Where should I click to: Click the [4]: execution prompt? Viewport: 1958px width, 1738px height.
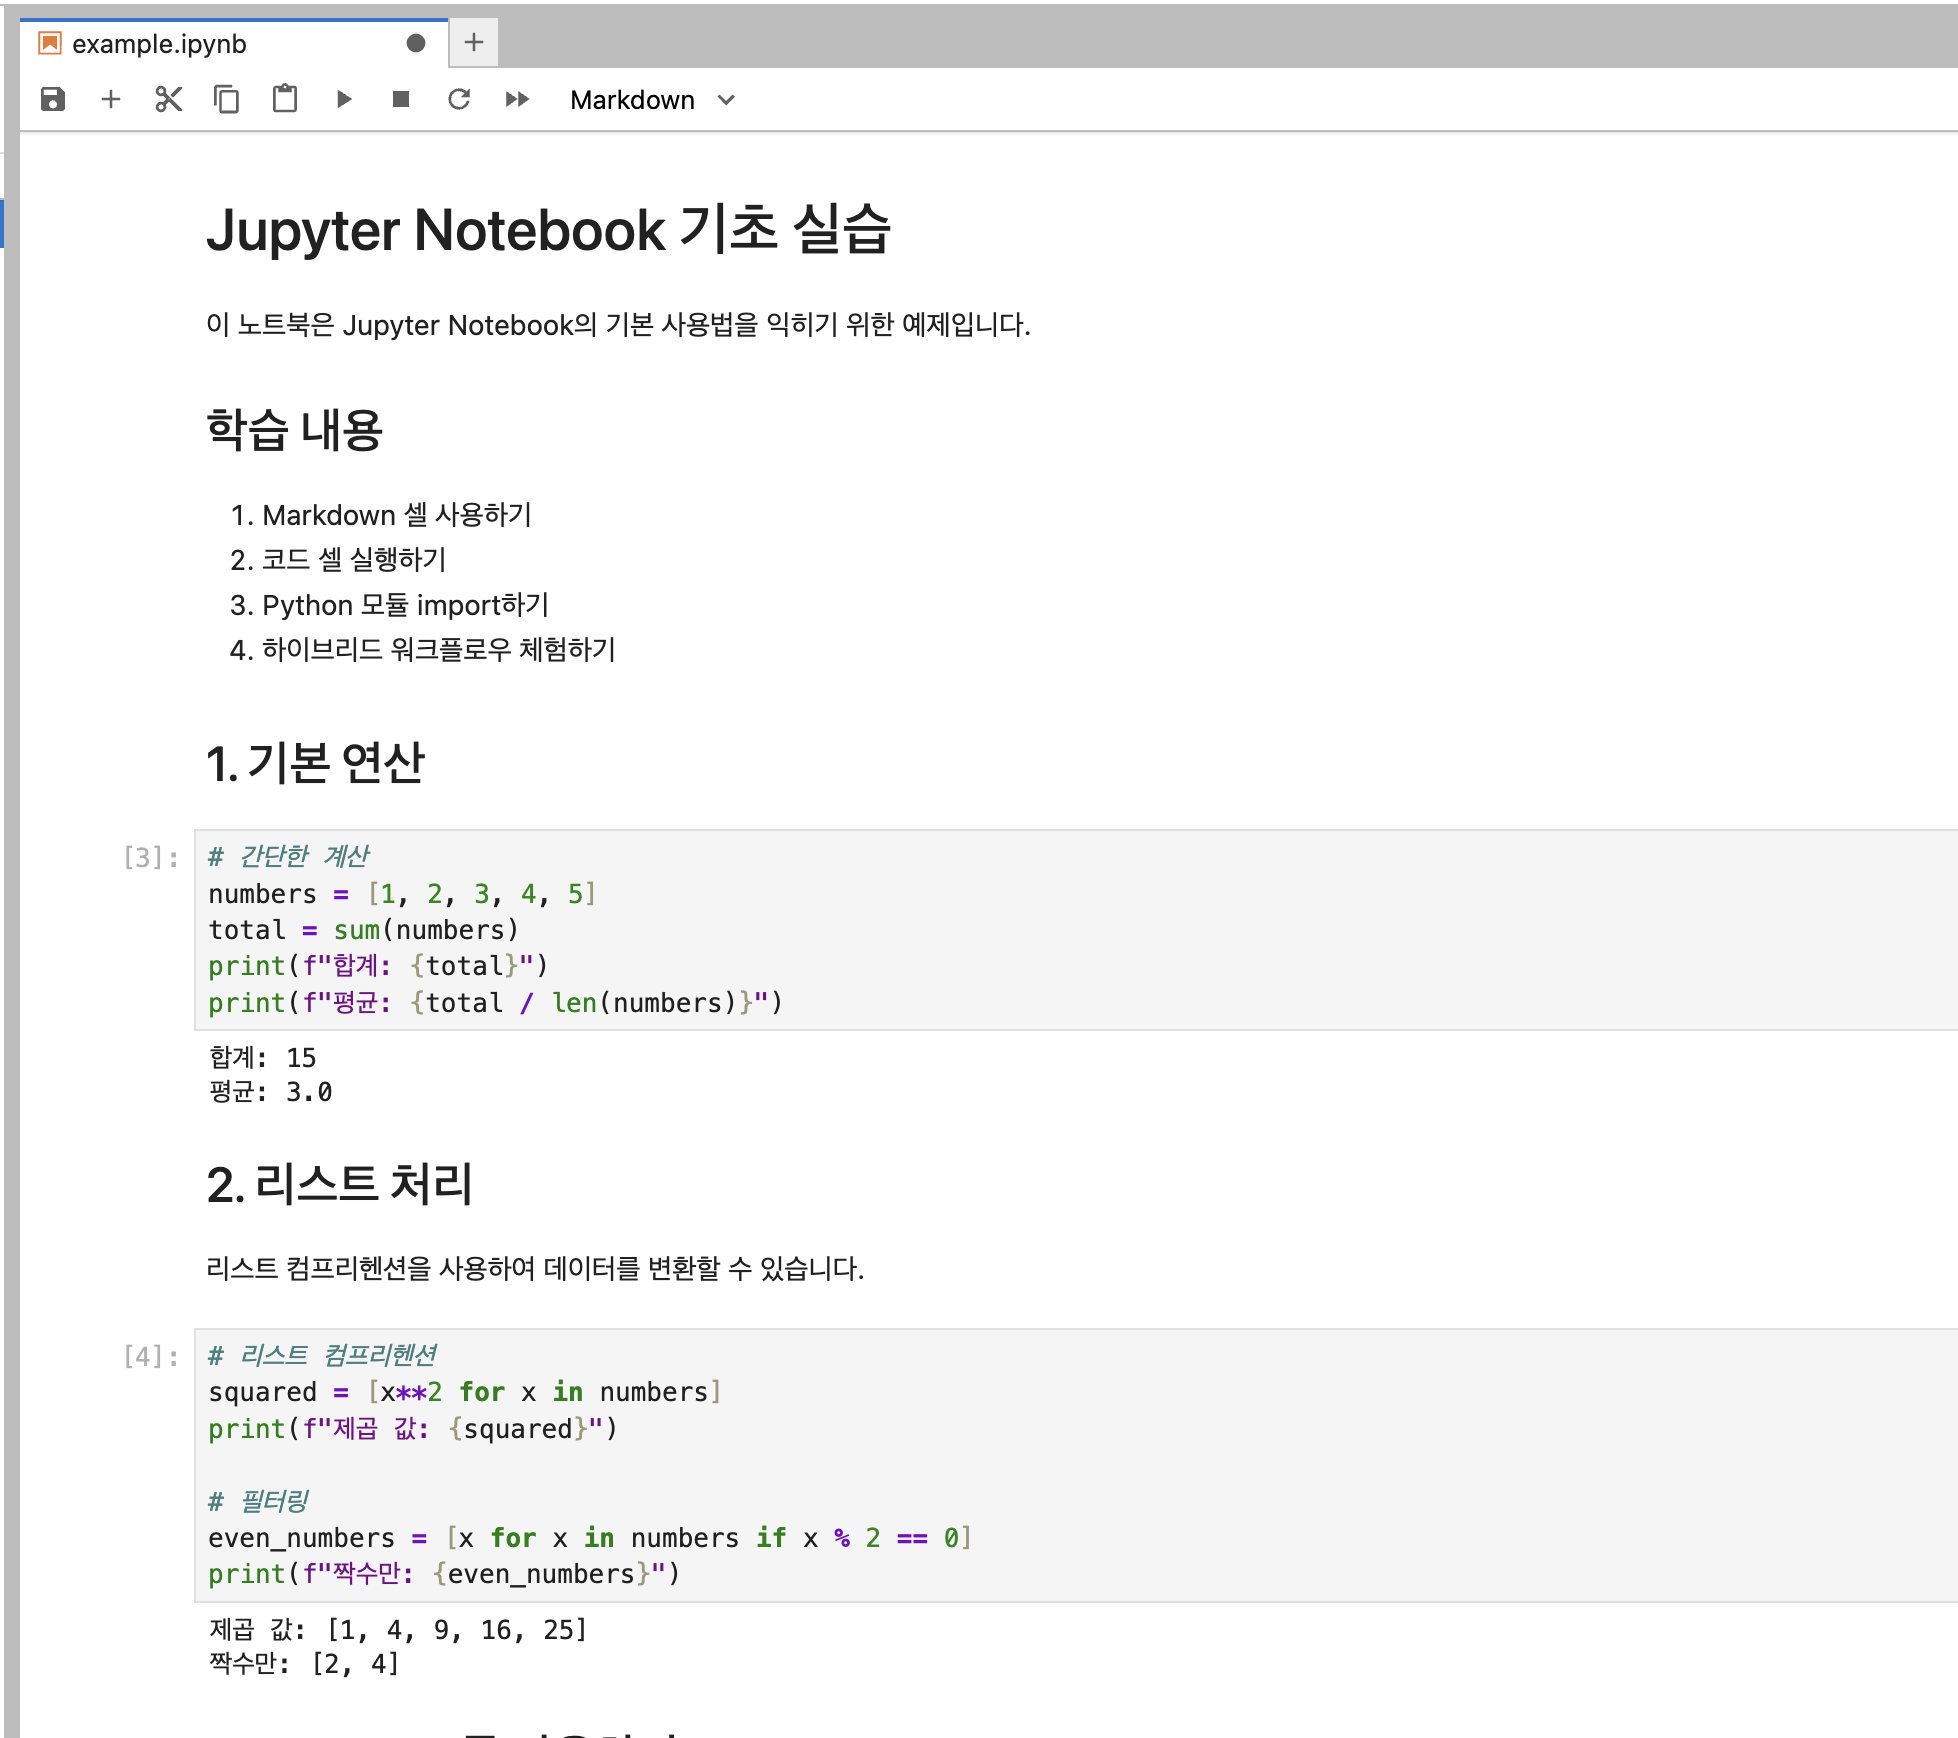[x=151, y=1357]
